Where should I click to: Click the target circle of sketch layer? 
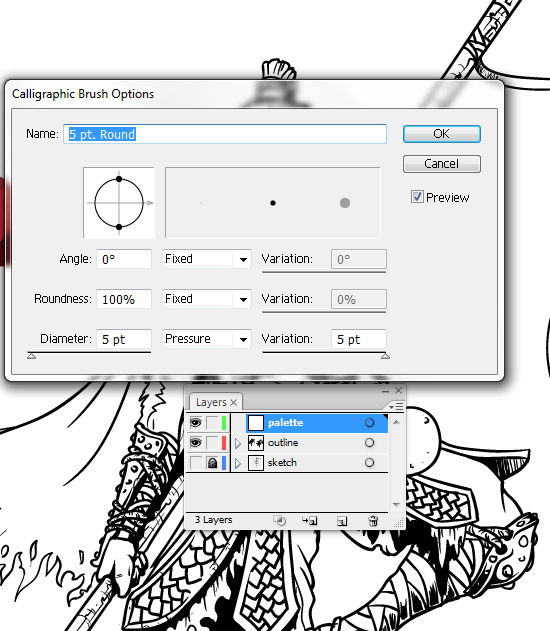(x=369, y=462)
